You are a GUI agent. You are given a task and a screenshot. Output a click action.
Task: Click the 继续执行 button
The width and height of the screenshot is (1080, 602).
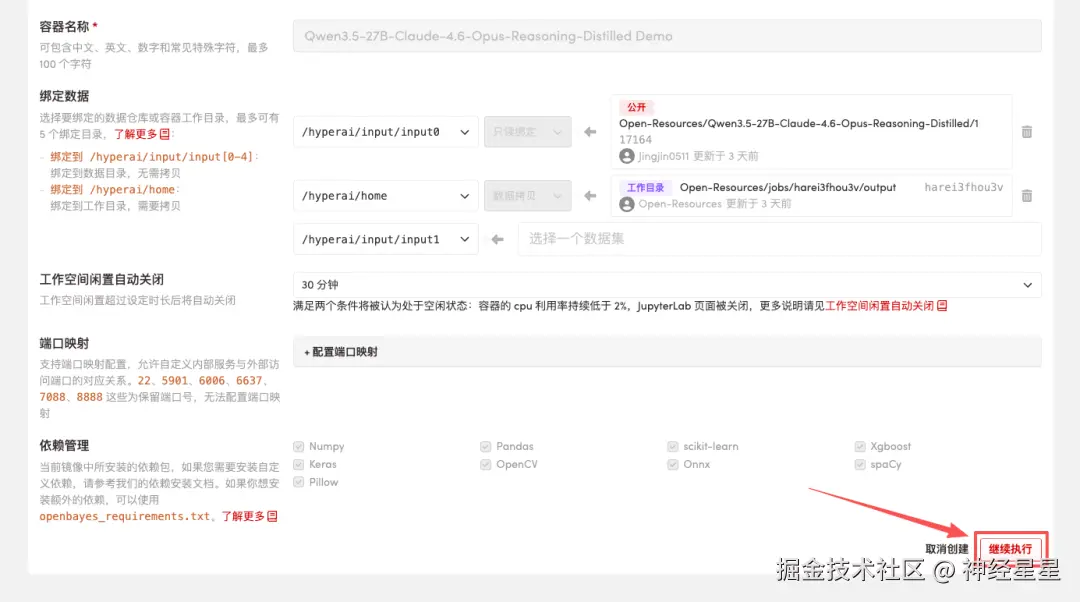coord(1011,548)
